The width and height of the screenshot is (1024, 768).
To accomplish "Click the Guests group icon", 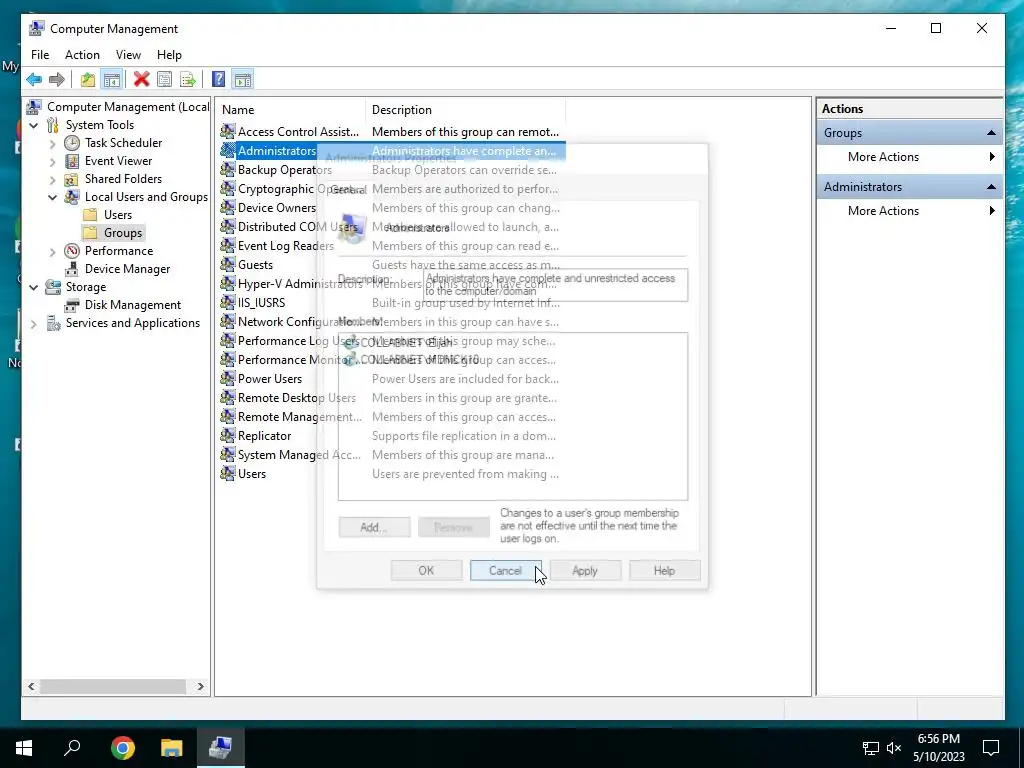I will coord(227,264).
